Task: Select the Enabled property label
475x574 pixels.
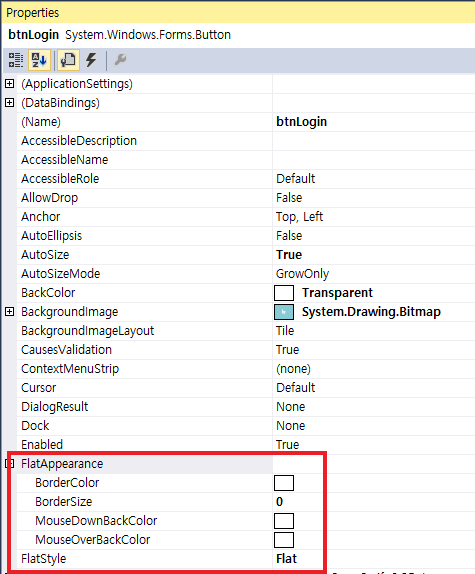Action: pyautogui.click(x=42, y=445)
